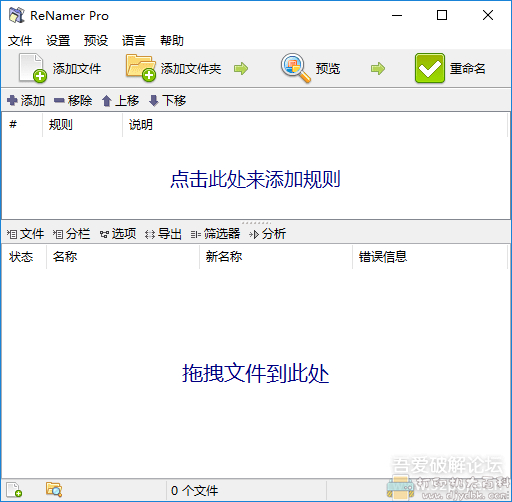Close the ReNamer Pro window
The image size is (512, 502).
pyautogui.click(x=488, y=15)
